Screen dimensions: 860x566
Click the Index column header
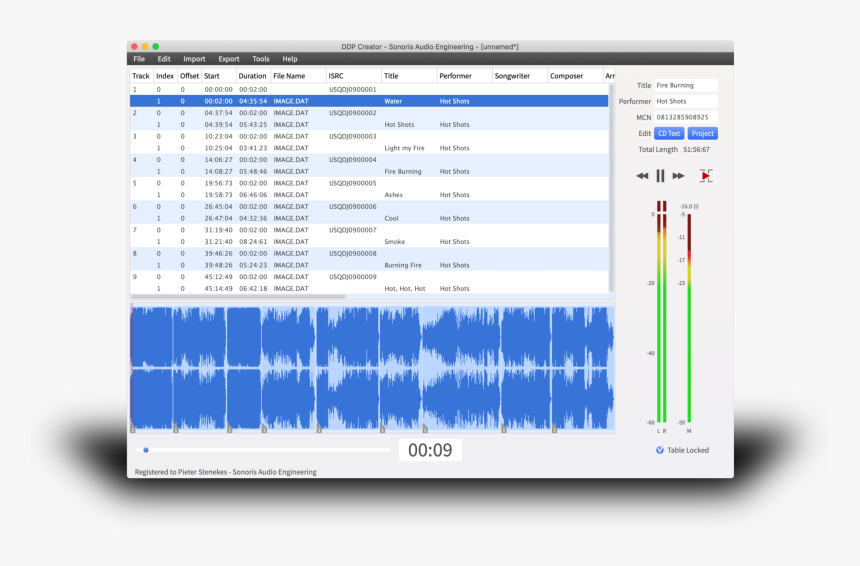[x=165, y=76]
